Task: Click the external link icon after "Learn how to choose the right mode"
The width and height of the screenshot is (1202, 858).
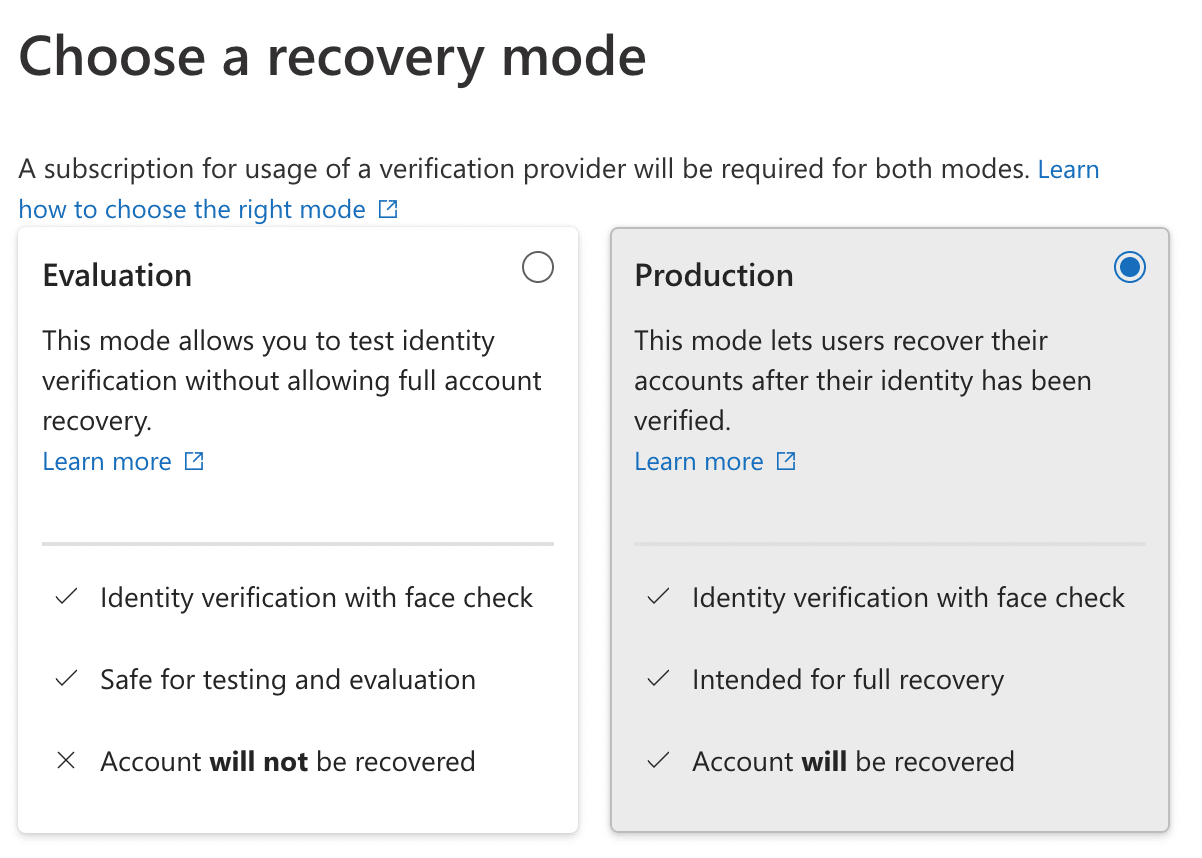Action: [388, 209]
